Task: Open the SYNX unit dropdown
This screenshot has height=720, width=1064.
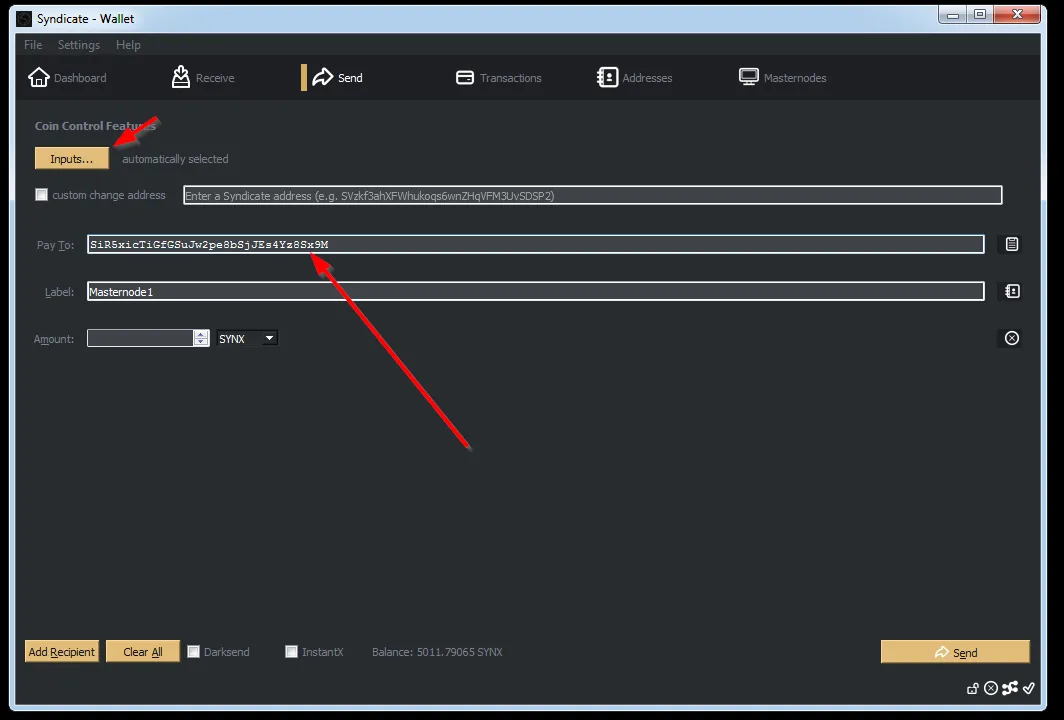Action: point(247,338)
